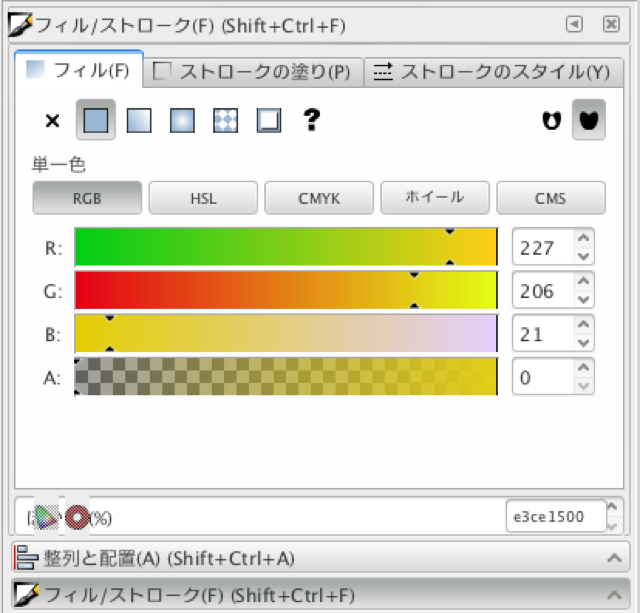
Task: Select the linear gradient fill icon
Action: 139,121
